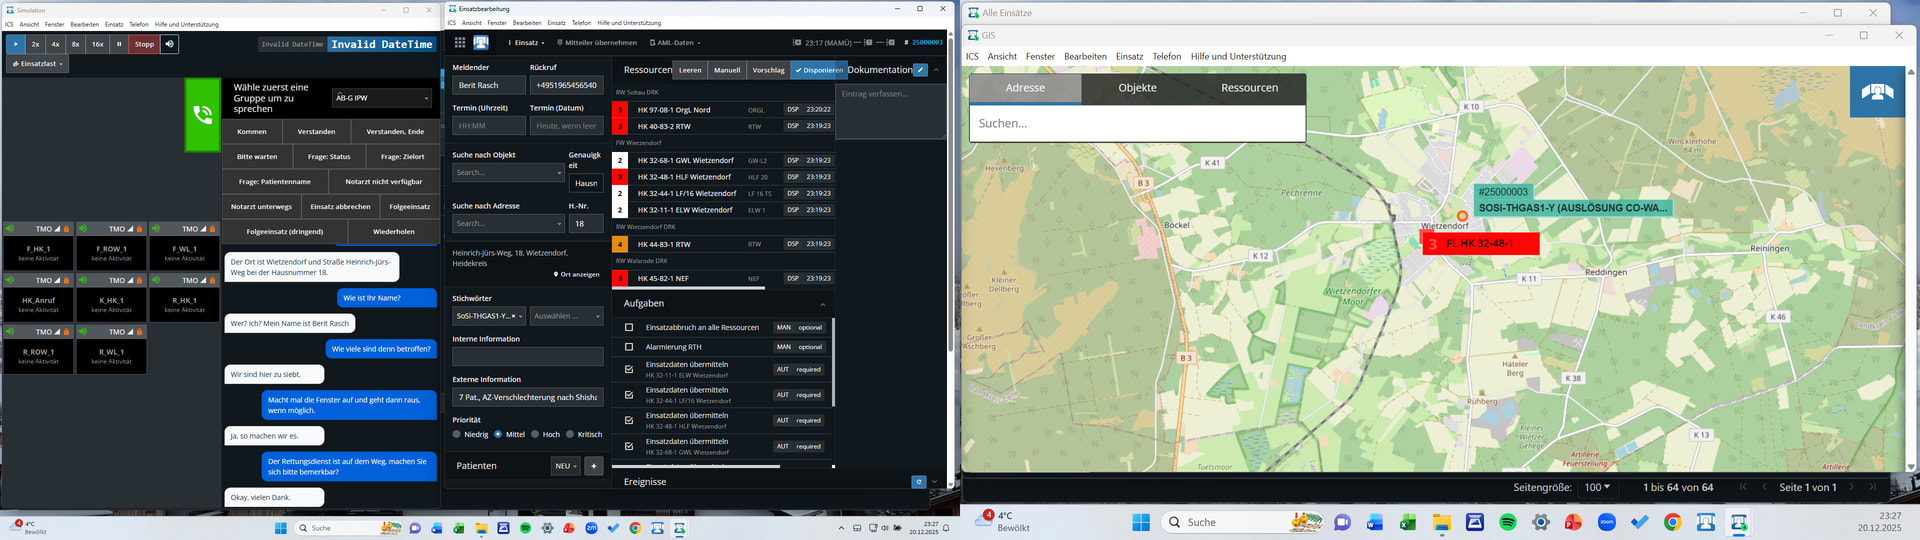Check Einsatzabbruch an alle Ressourcen task
1920x540 pixels.
pyautogui.click(x=629, y=327)
